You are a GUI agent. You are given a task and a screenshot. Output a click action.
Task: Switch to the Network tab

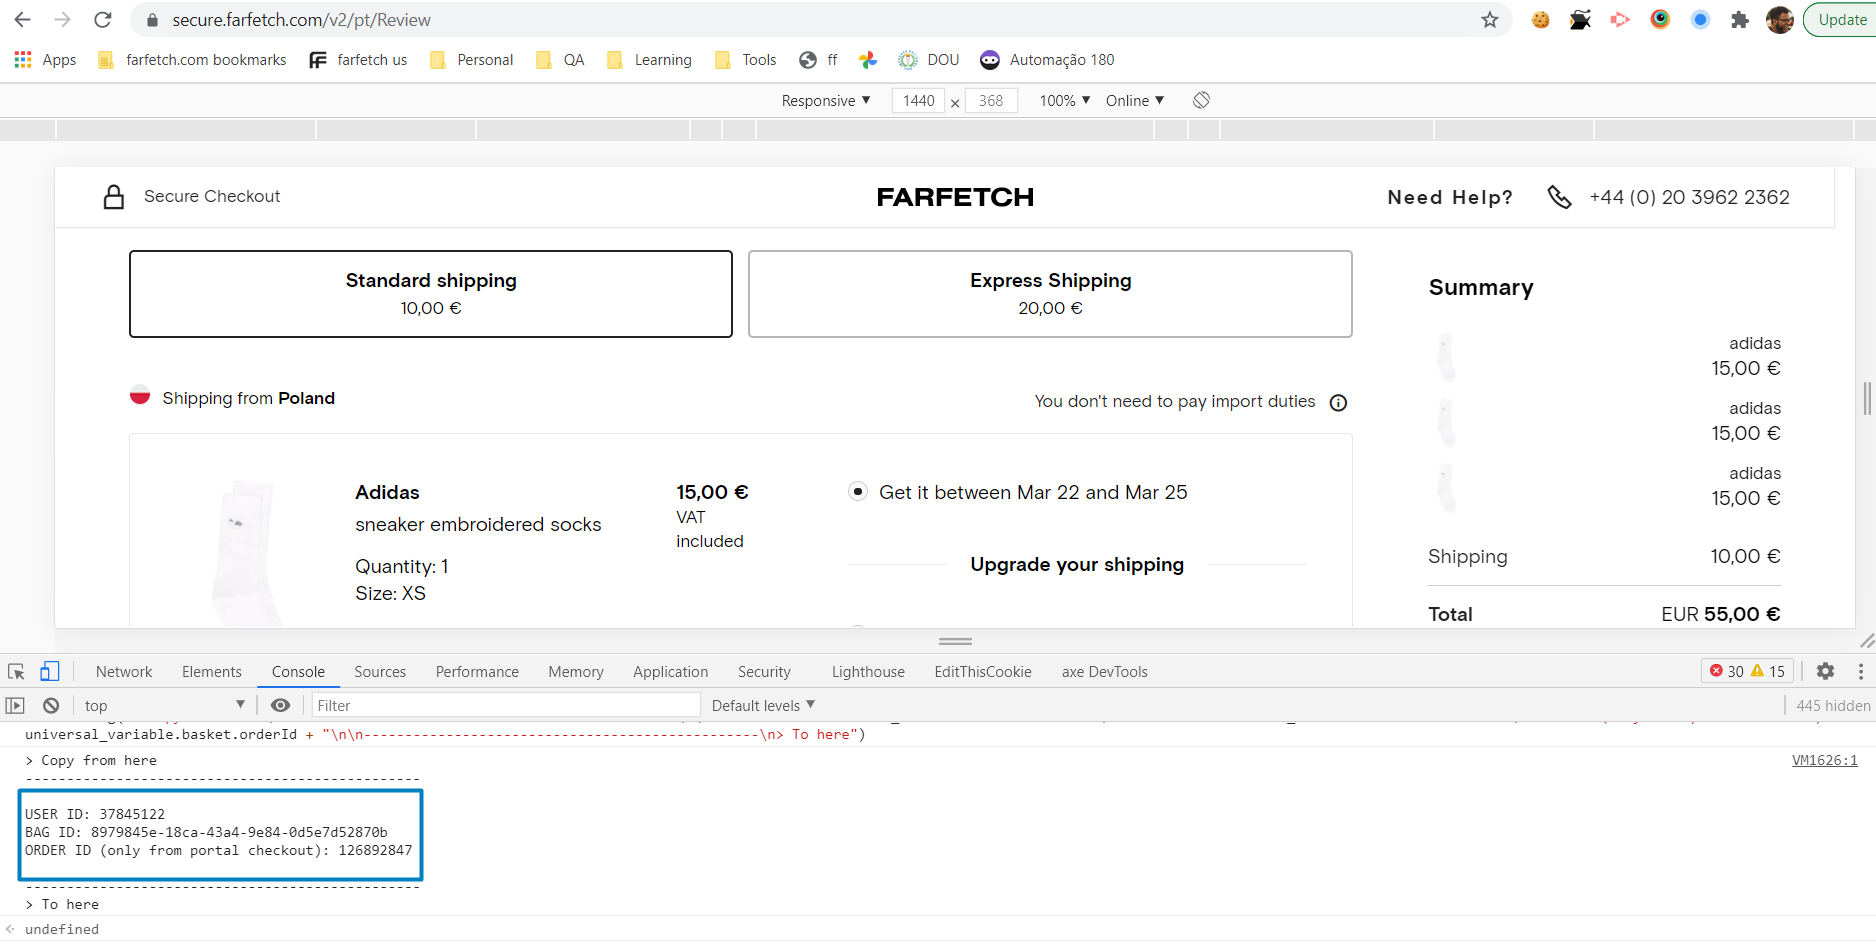pyautogui.click(x=124, y=672)
